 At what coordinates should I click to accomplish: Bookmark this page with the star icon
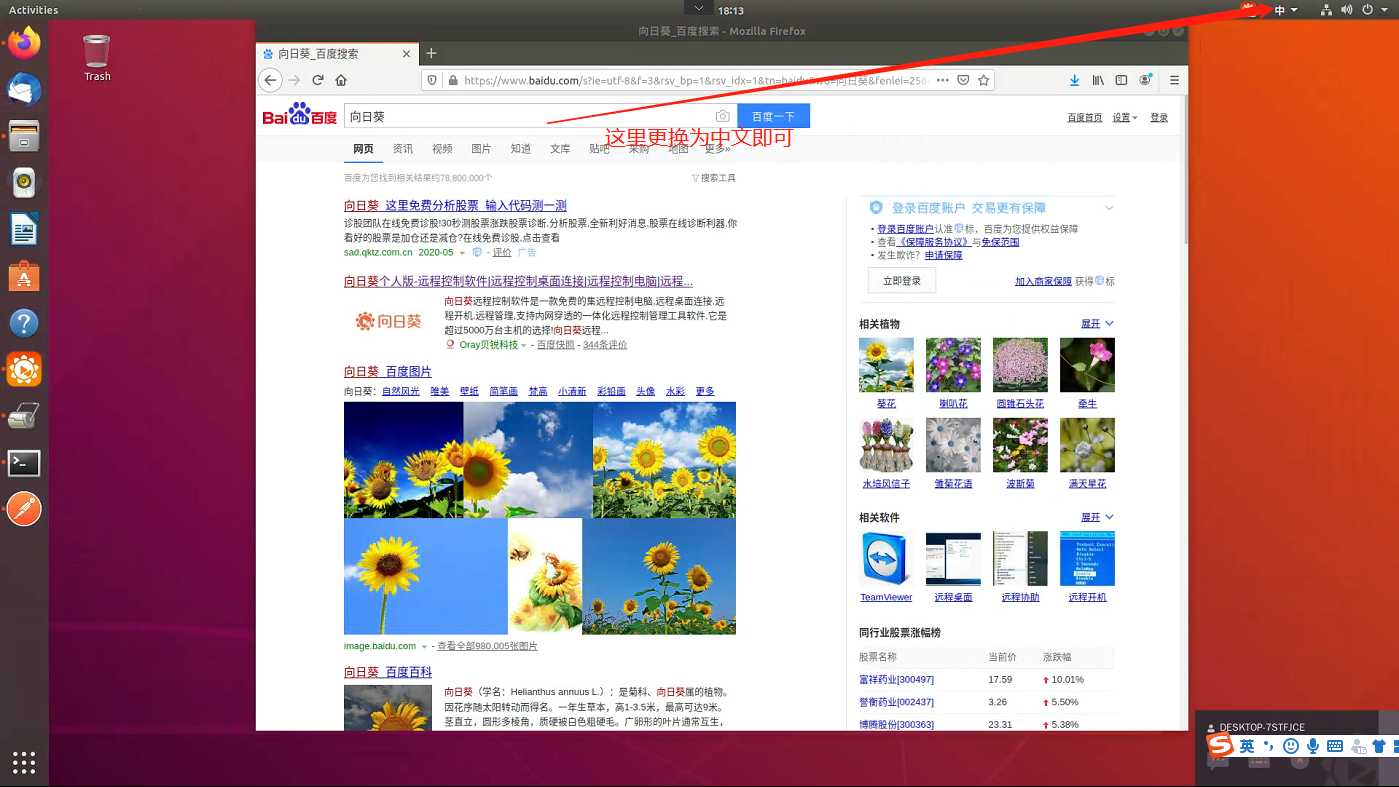coord(984,80)
